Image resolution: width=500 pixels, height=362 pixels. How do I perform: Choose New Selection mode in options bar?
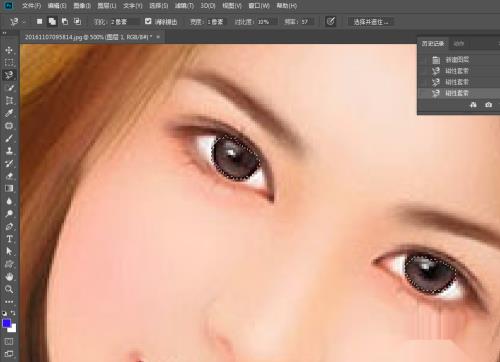click(x=39, y=22)
